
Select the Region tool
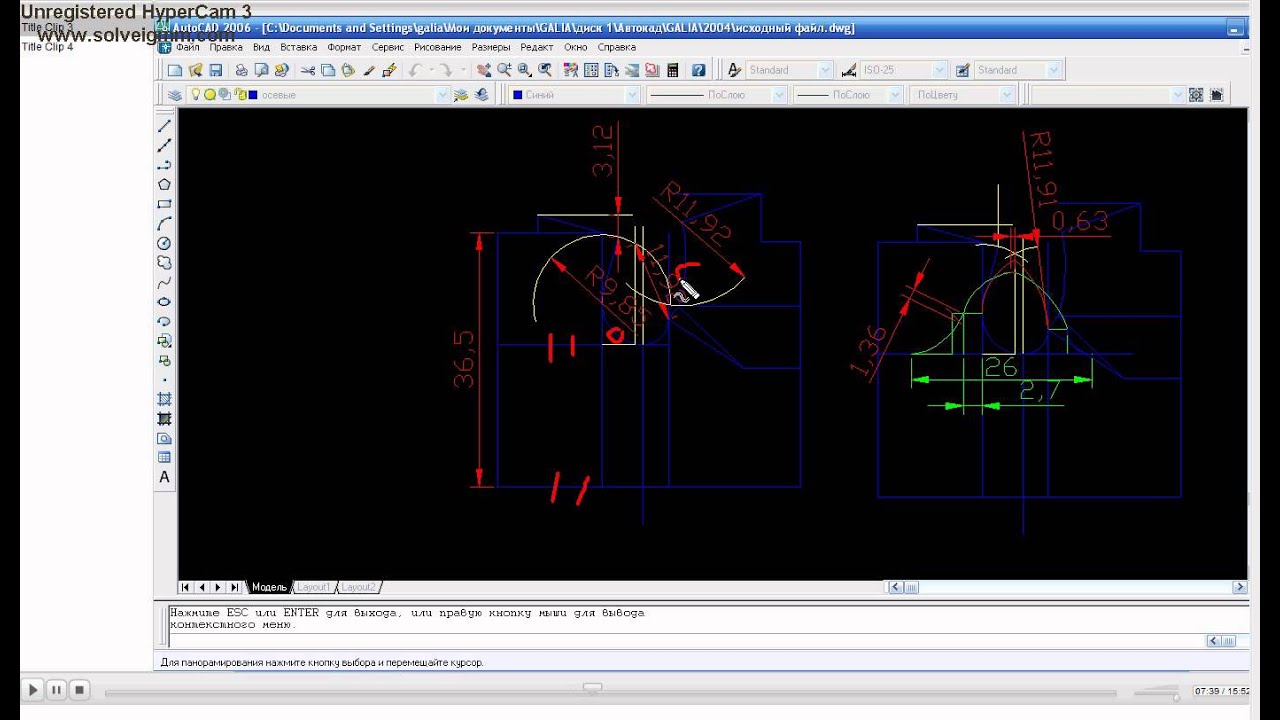[x=165, y=438]
